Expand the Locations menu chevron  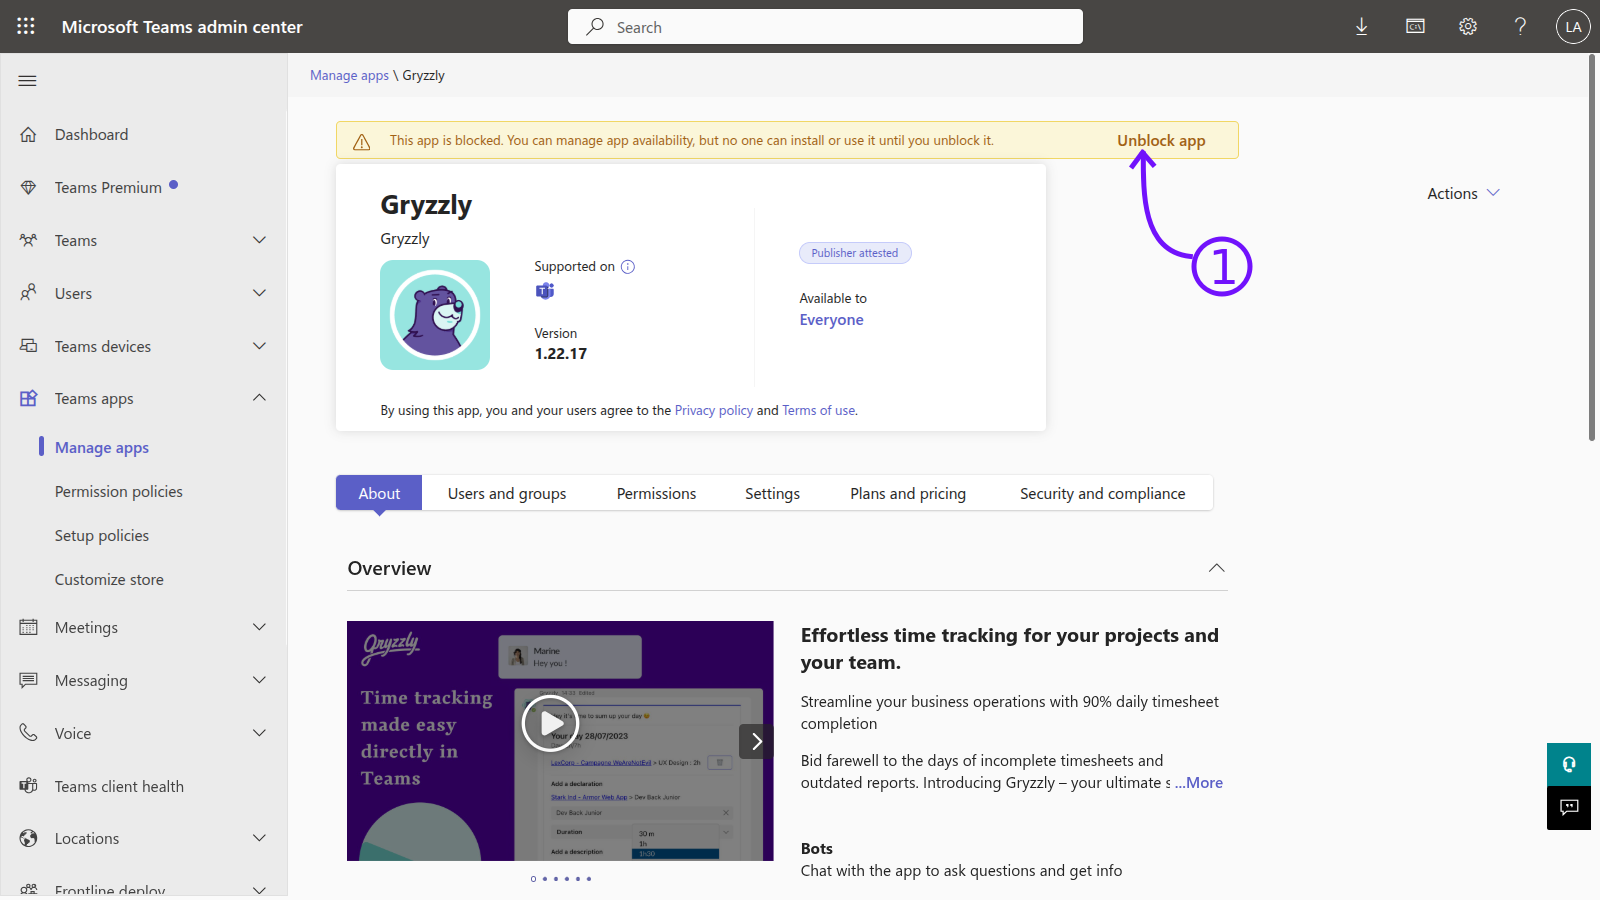point(259,838)
